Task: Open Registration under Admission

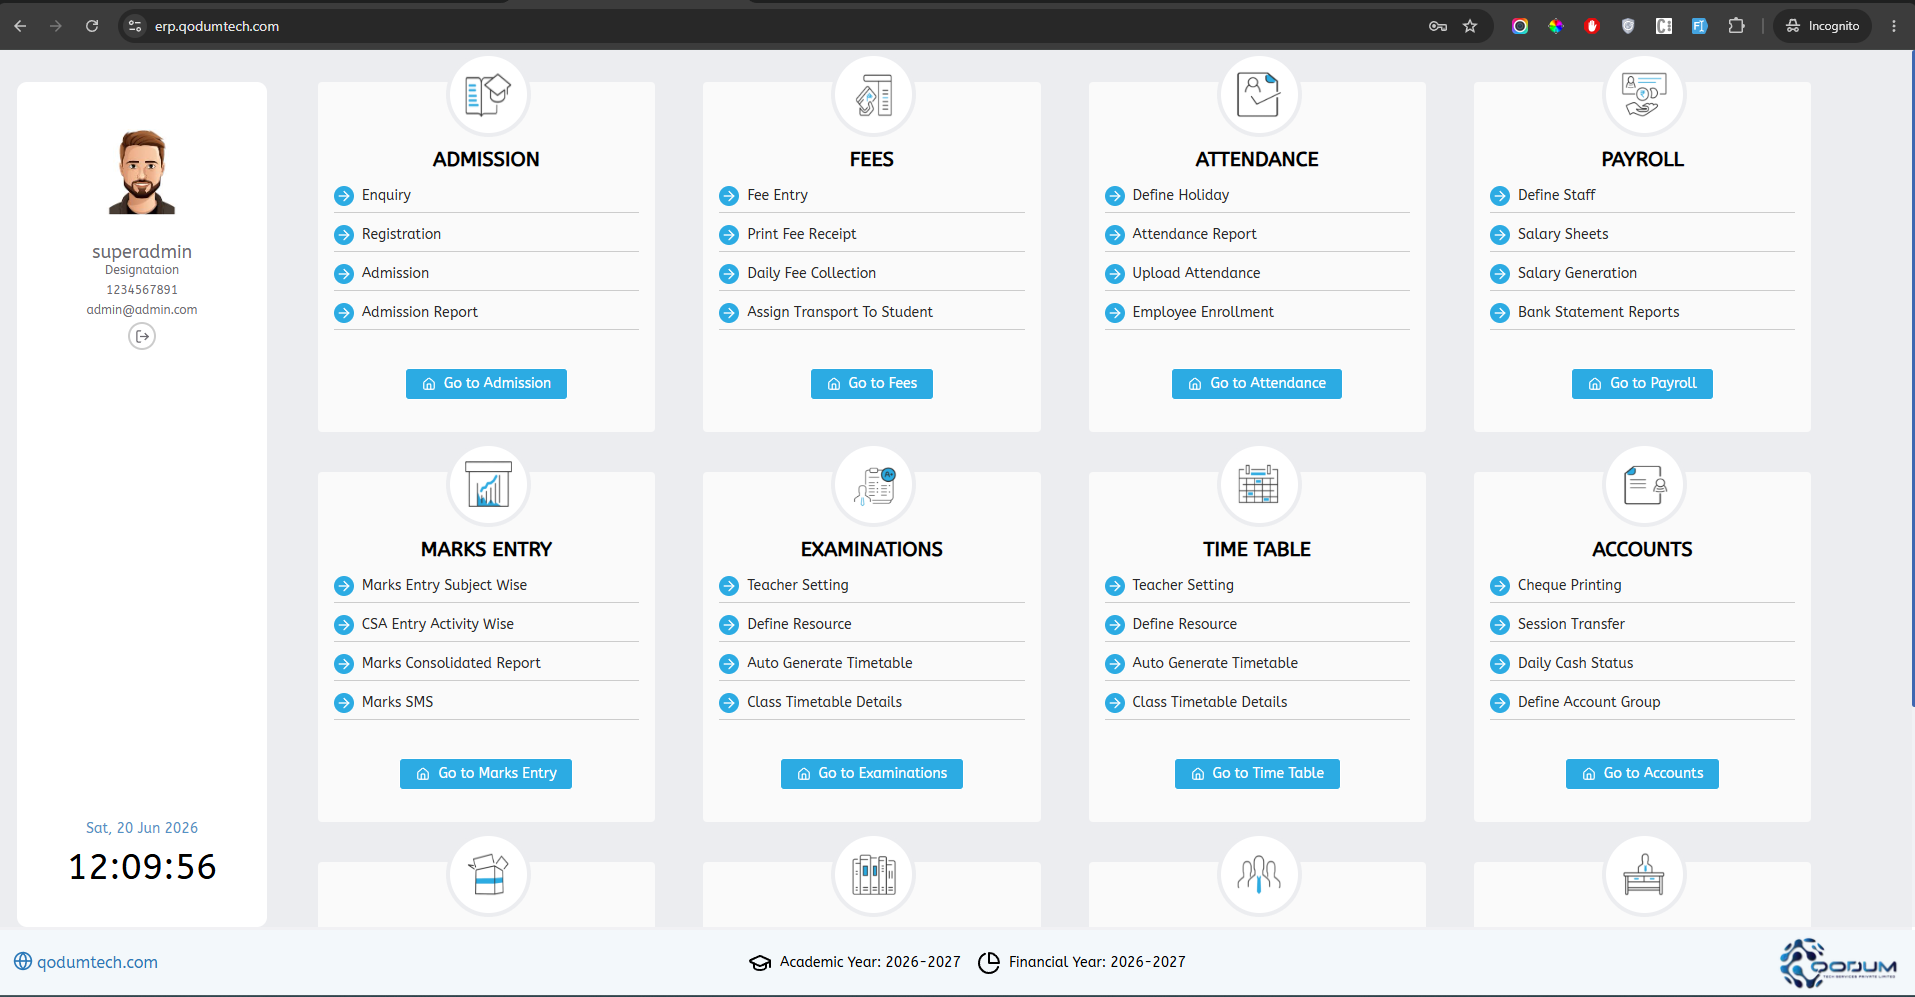Action: (x=401, y=234)
